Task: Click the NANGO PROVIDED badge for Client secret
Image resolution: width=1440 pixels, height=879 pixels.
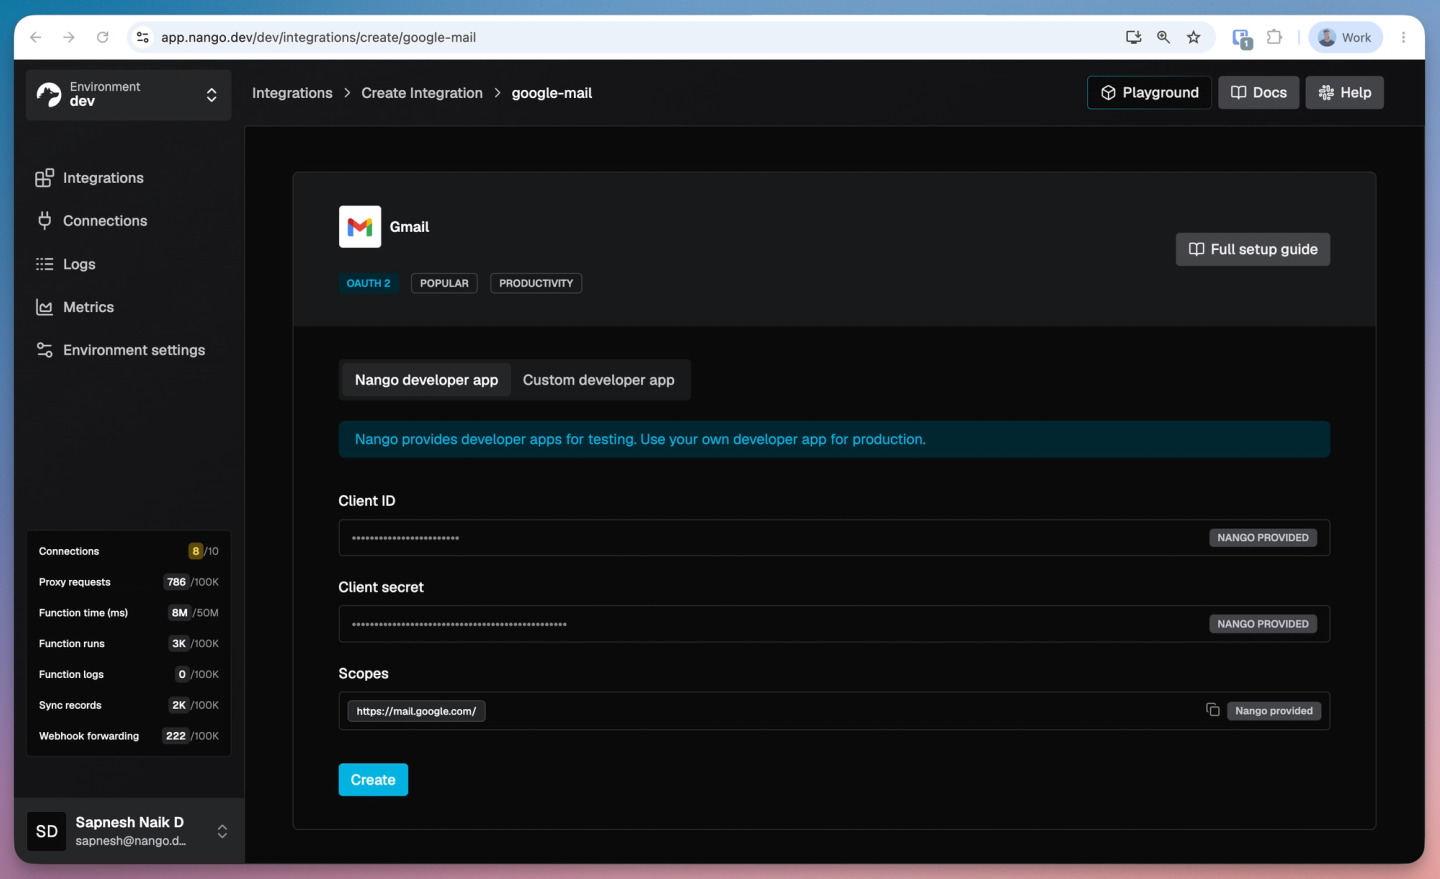Action: (x=1263, y=624)
